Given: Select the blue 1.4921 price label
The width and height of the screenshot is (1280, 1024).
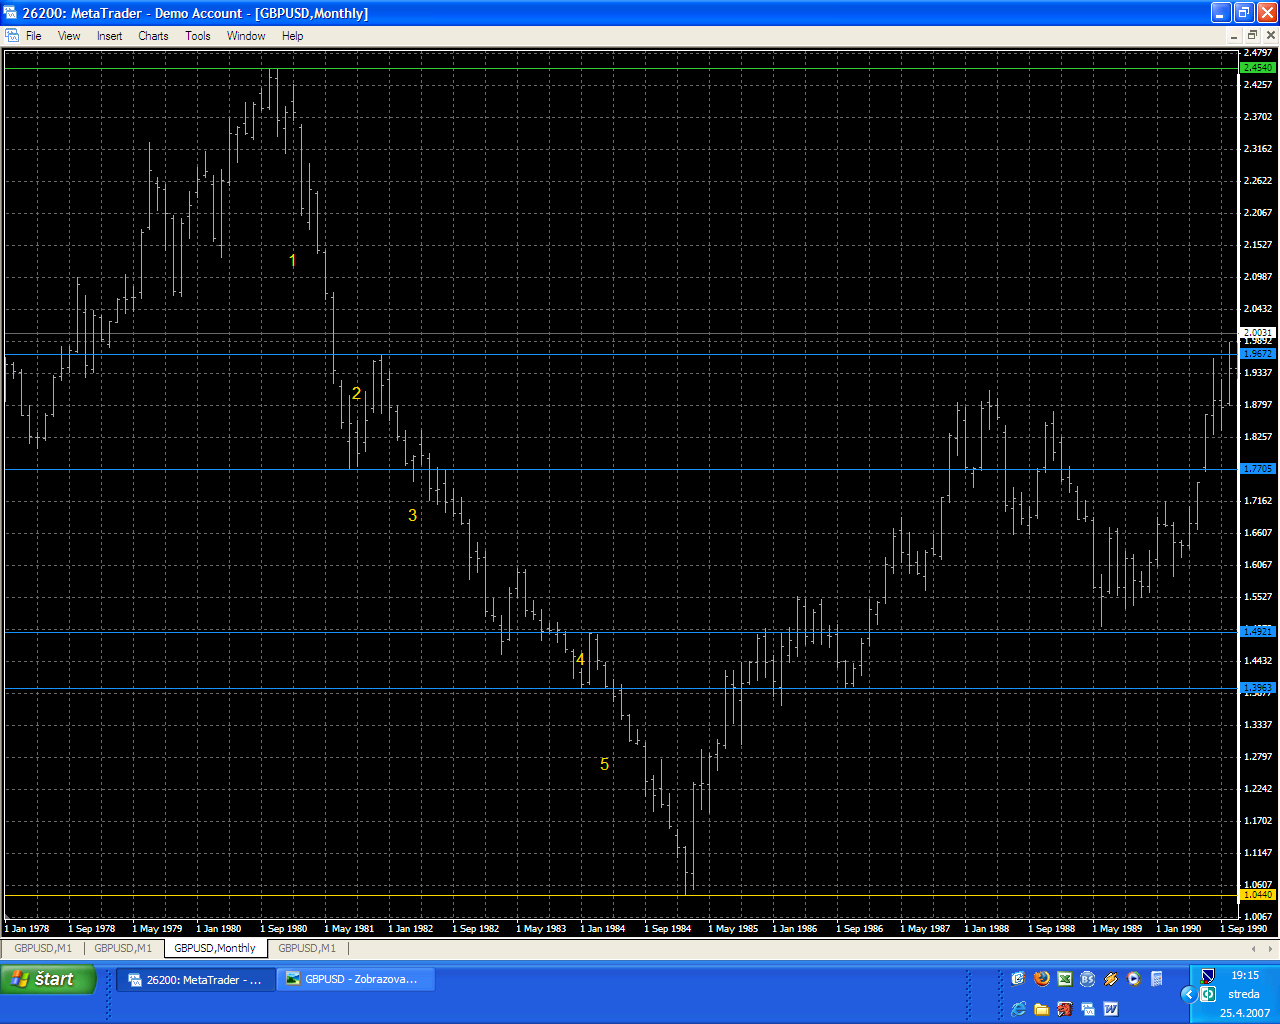Looking at the screenshot, I should (1257, 631).
